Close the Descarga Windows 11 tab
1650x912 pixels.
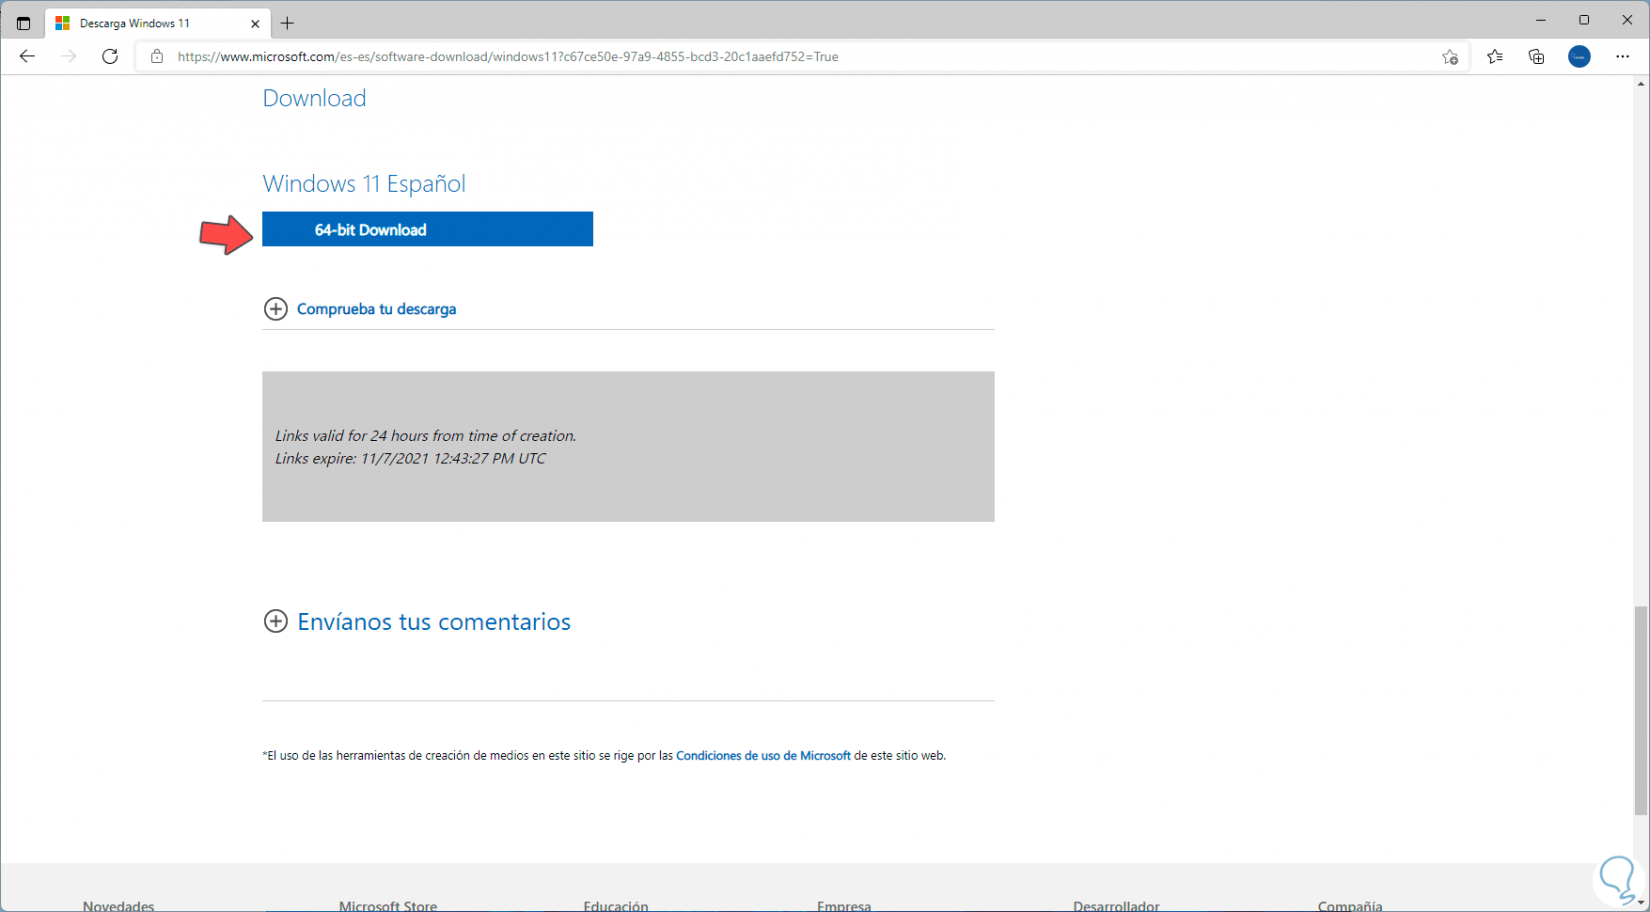[x=255, y=23]
